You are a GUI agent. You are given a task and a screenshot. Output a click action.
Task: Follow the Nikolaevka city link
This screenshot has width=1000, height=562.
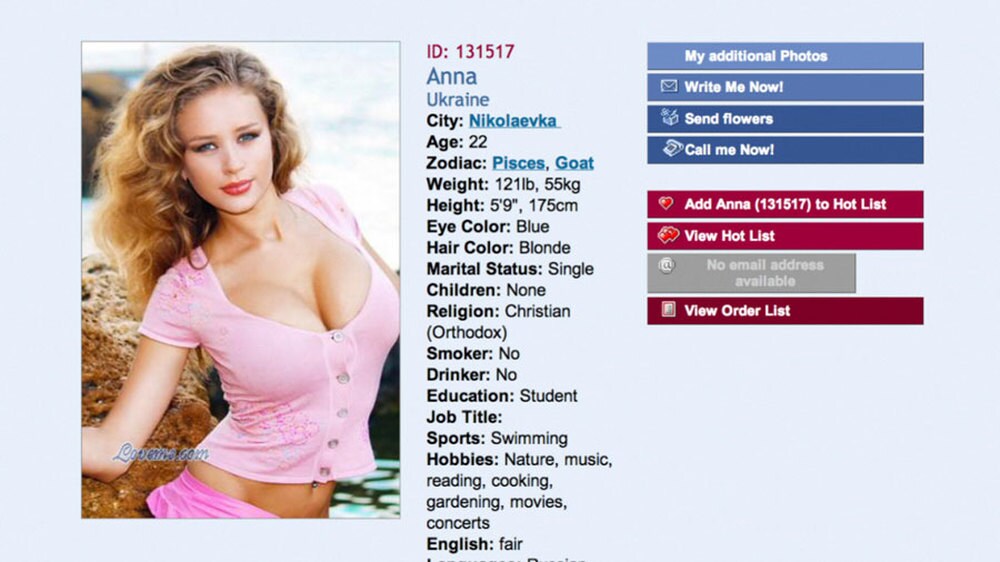[514, 121]
